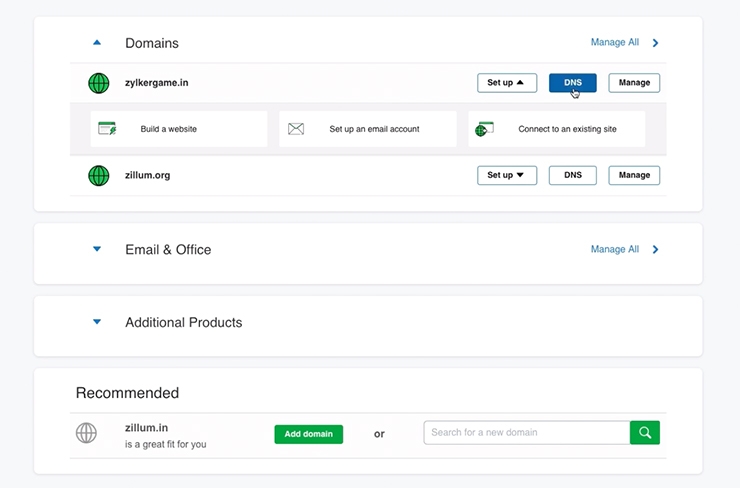Image resolution: width=740 pixels, height=488 pixels.
Task: Collapse the Domains section
Action: [97, 43]
